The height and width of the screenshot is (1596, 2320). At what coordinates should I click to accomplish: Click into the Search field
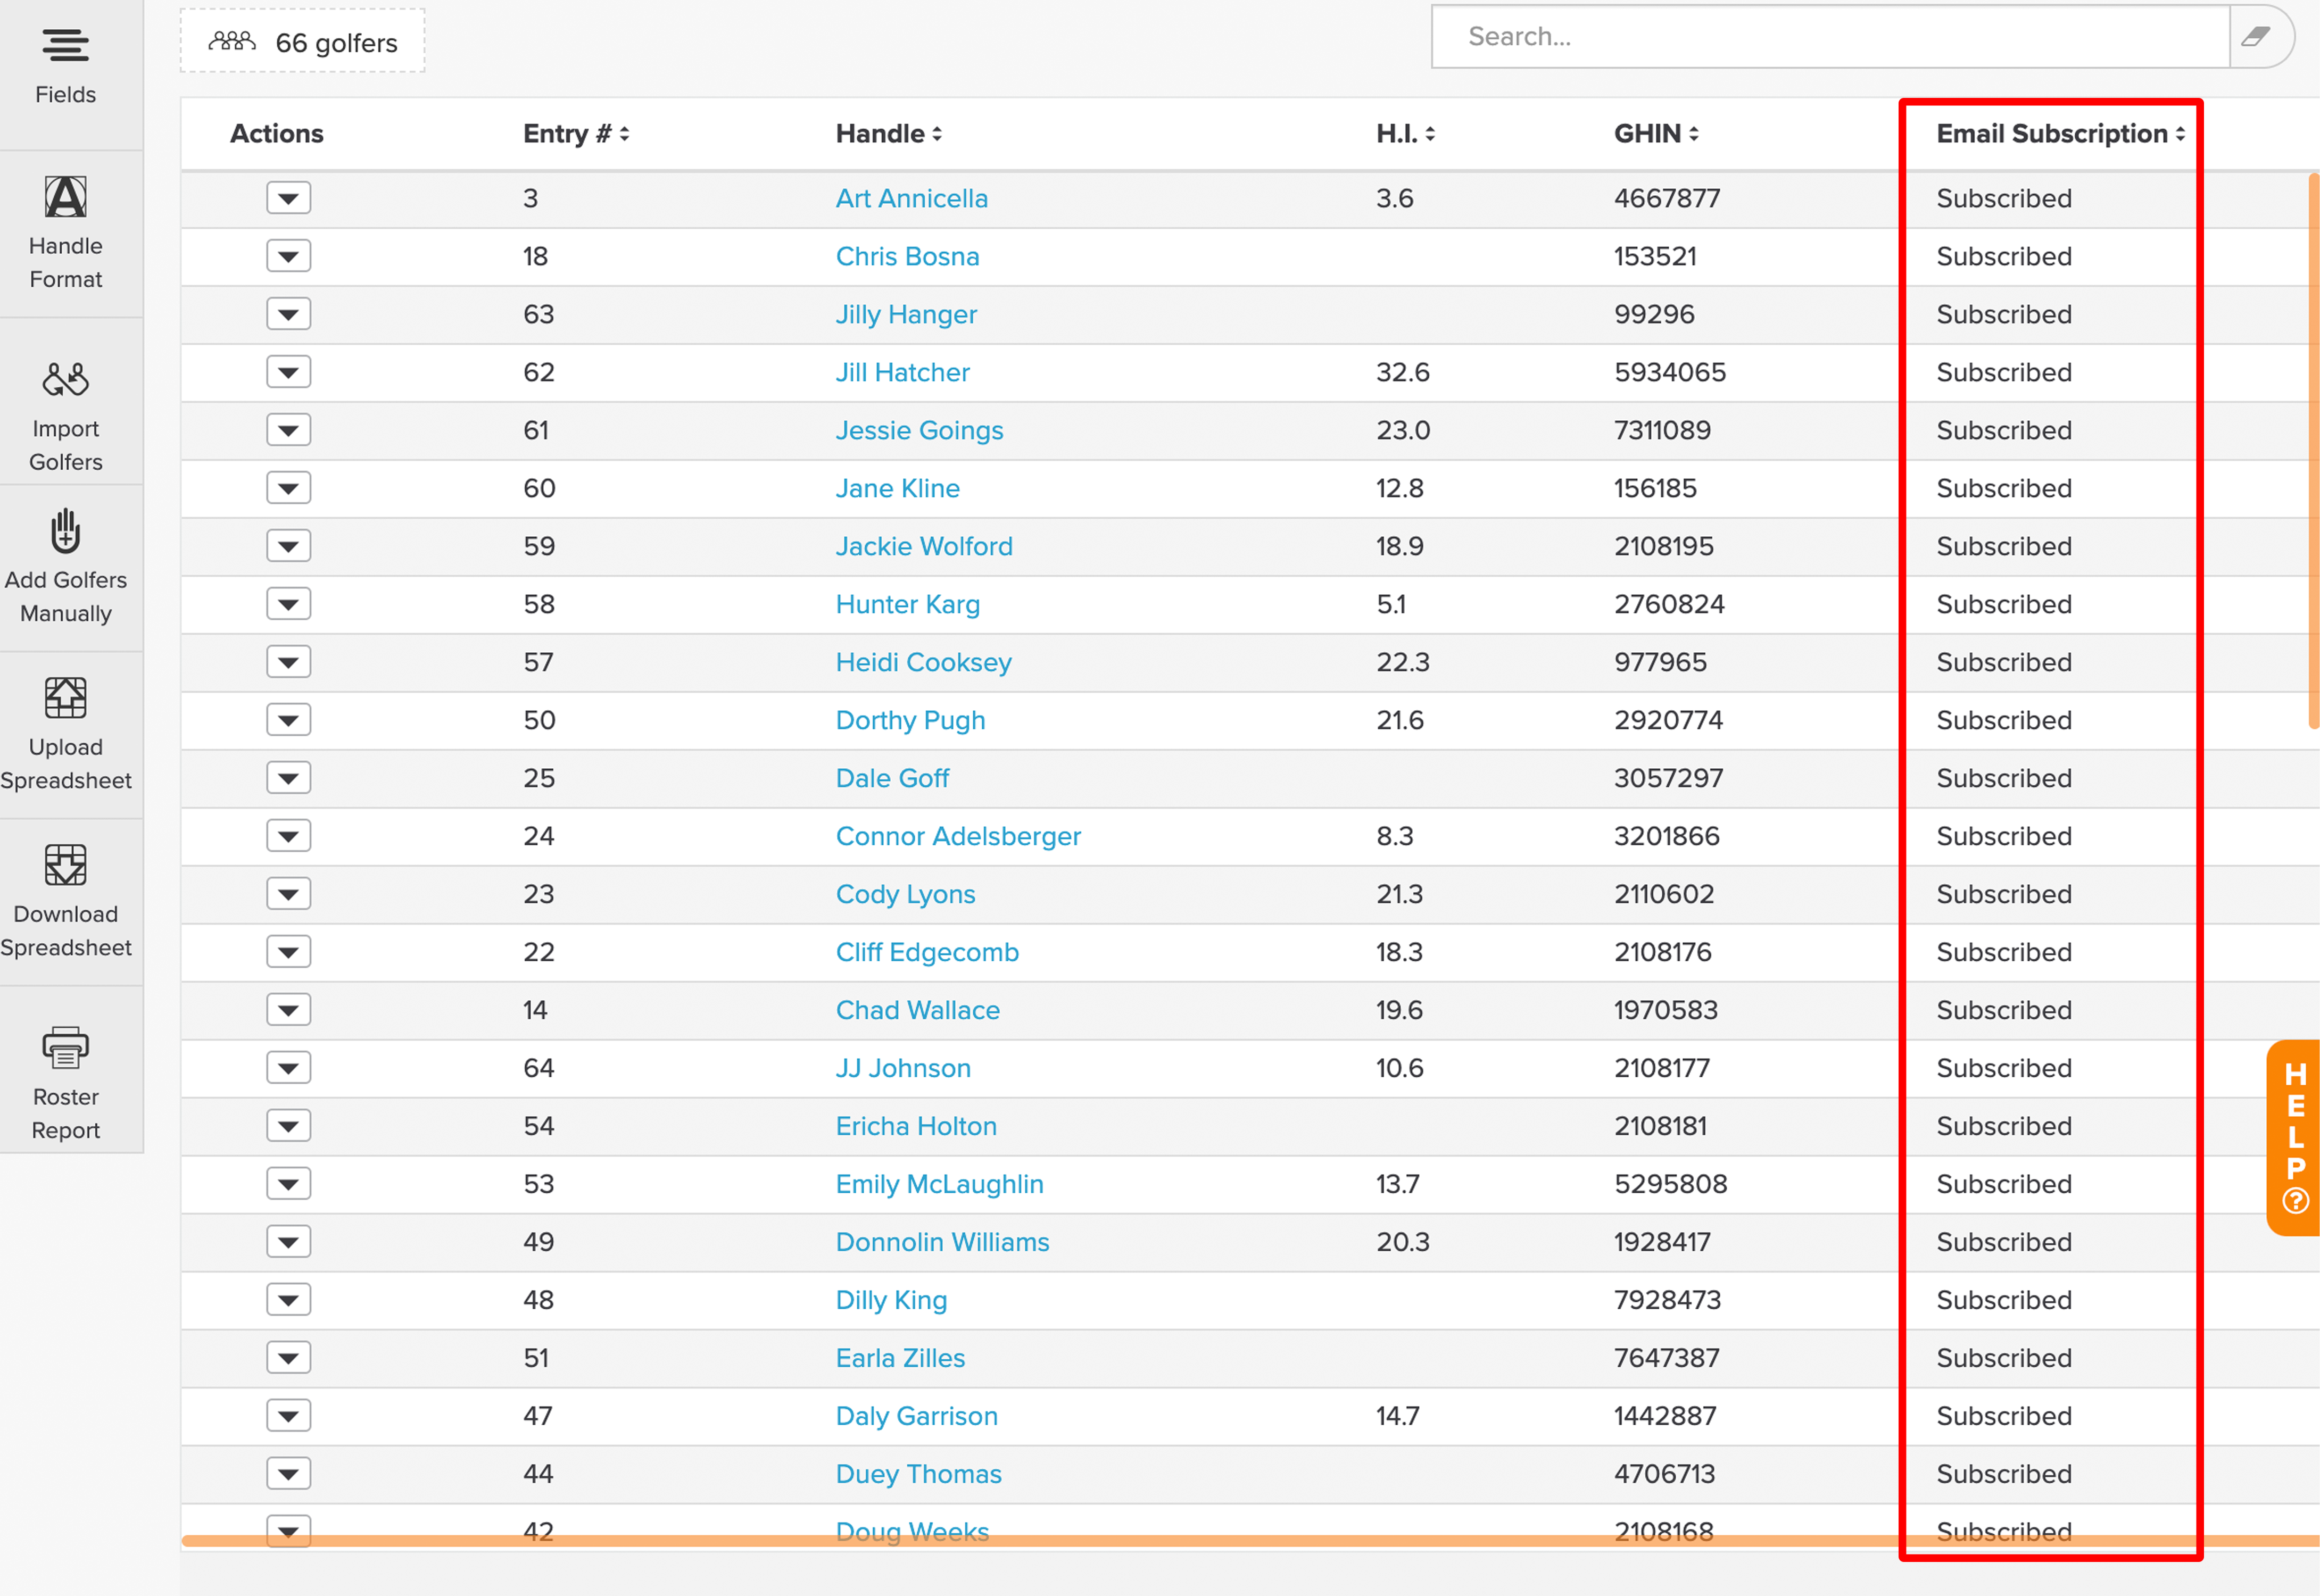click(x=1830, y=37)
